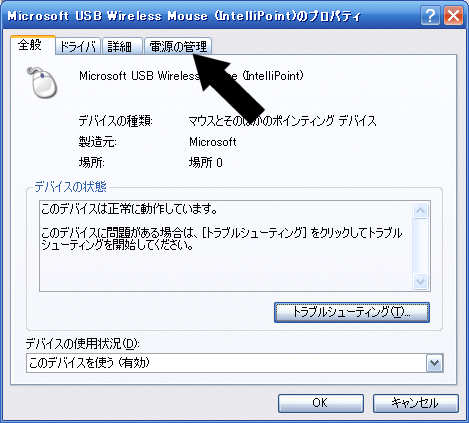Open the ドライバ tab
469x423 pixels.
pyautogui.click(x=78, y=46)
